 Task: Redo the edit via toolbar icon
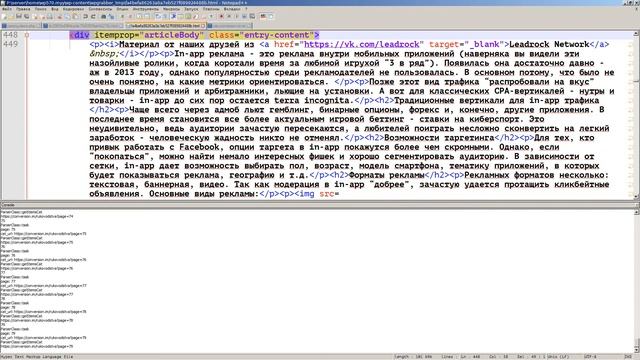93,16
